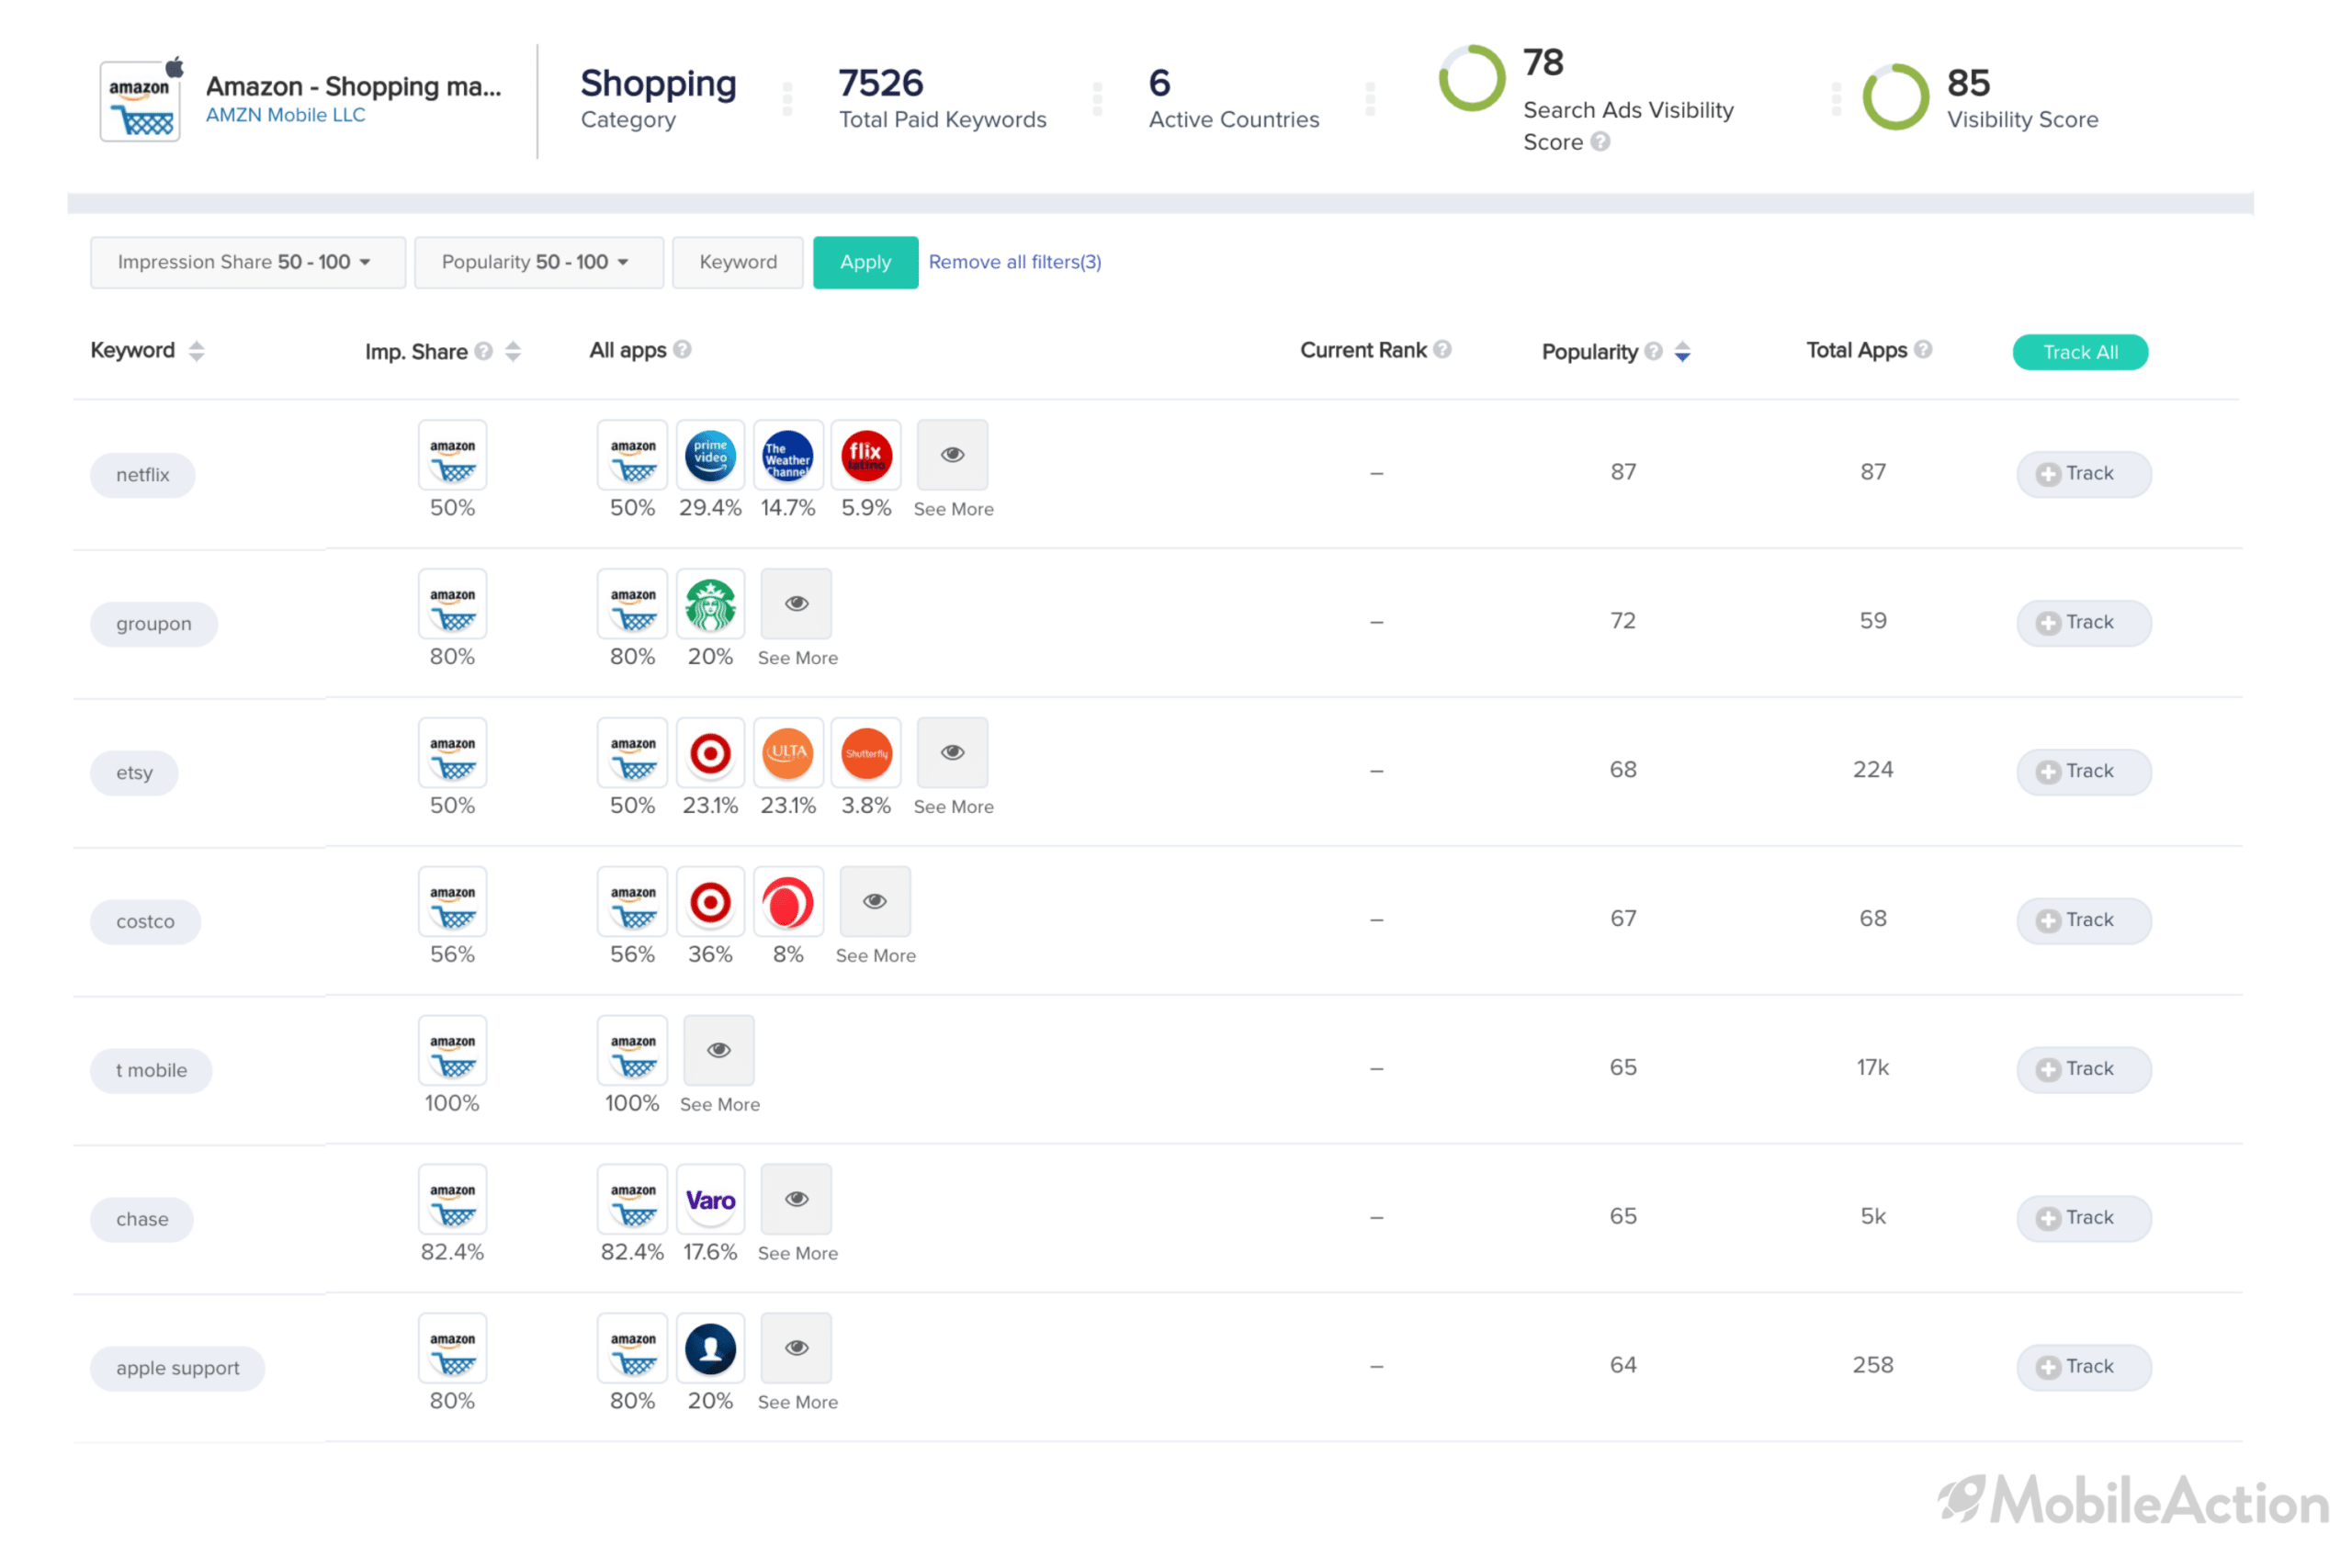Sort table by Popularity arrows
The height and width of the screenshot is (1568, 2352).
point(1683,352)
